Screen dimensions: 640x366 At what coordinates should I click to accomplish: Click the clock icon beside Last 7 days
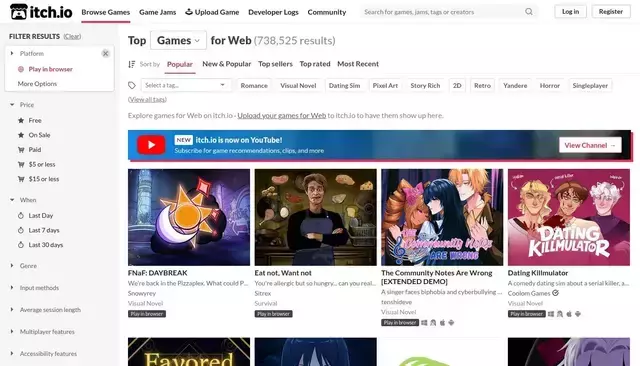point(21,230)
